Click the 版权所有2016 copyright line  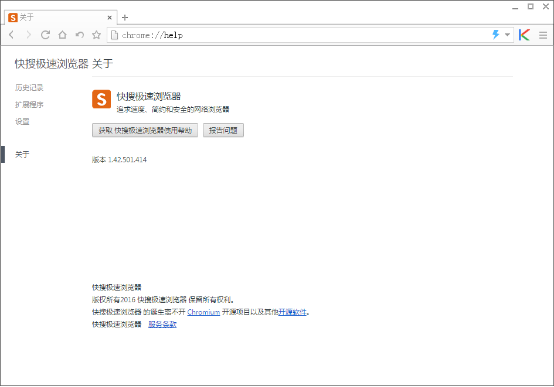pos(163,300)
